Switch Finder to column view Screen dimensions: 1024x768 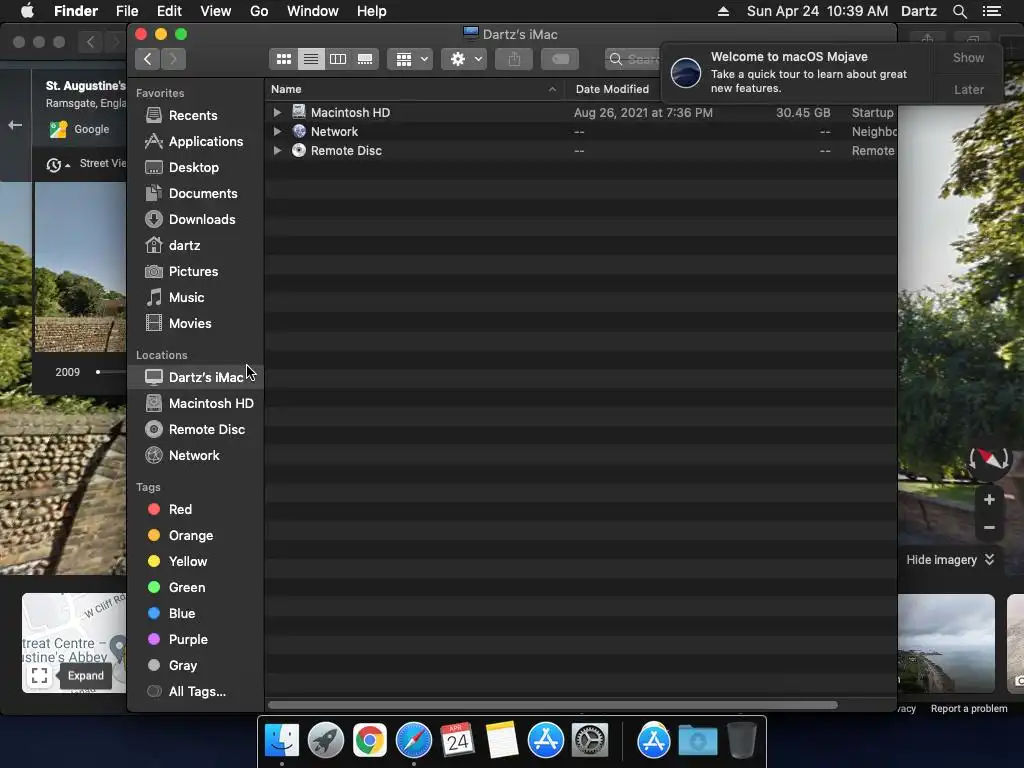click(x=338, y=59)
